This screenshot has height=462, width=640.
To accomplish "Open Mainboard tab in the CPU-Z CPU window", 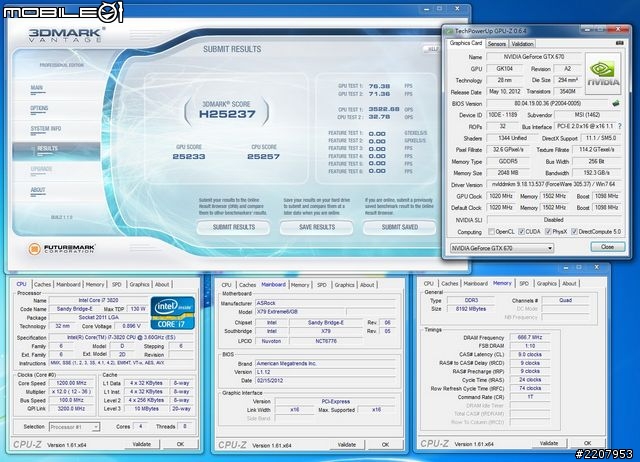I will pos(68,284).
